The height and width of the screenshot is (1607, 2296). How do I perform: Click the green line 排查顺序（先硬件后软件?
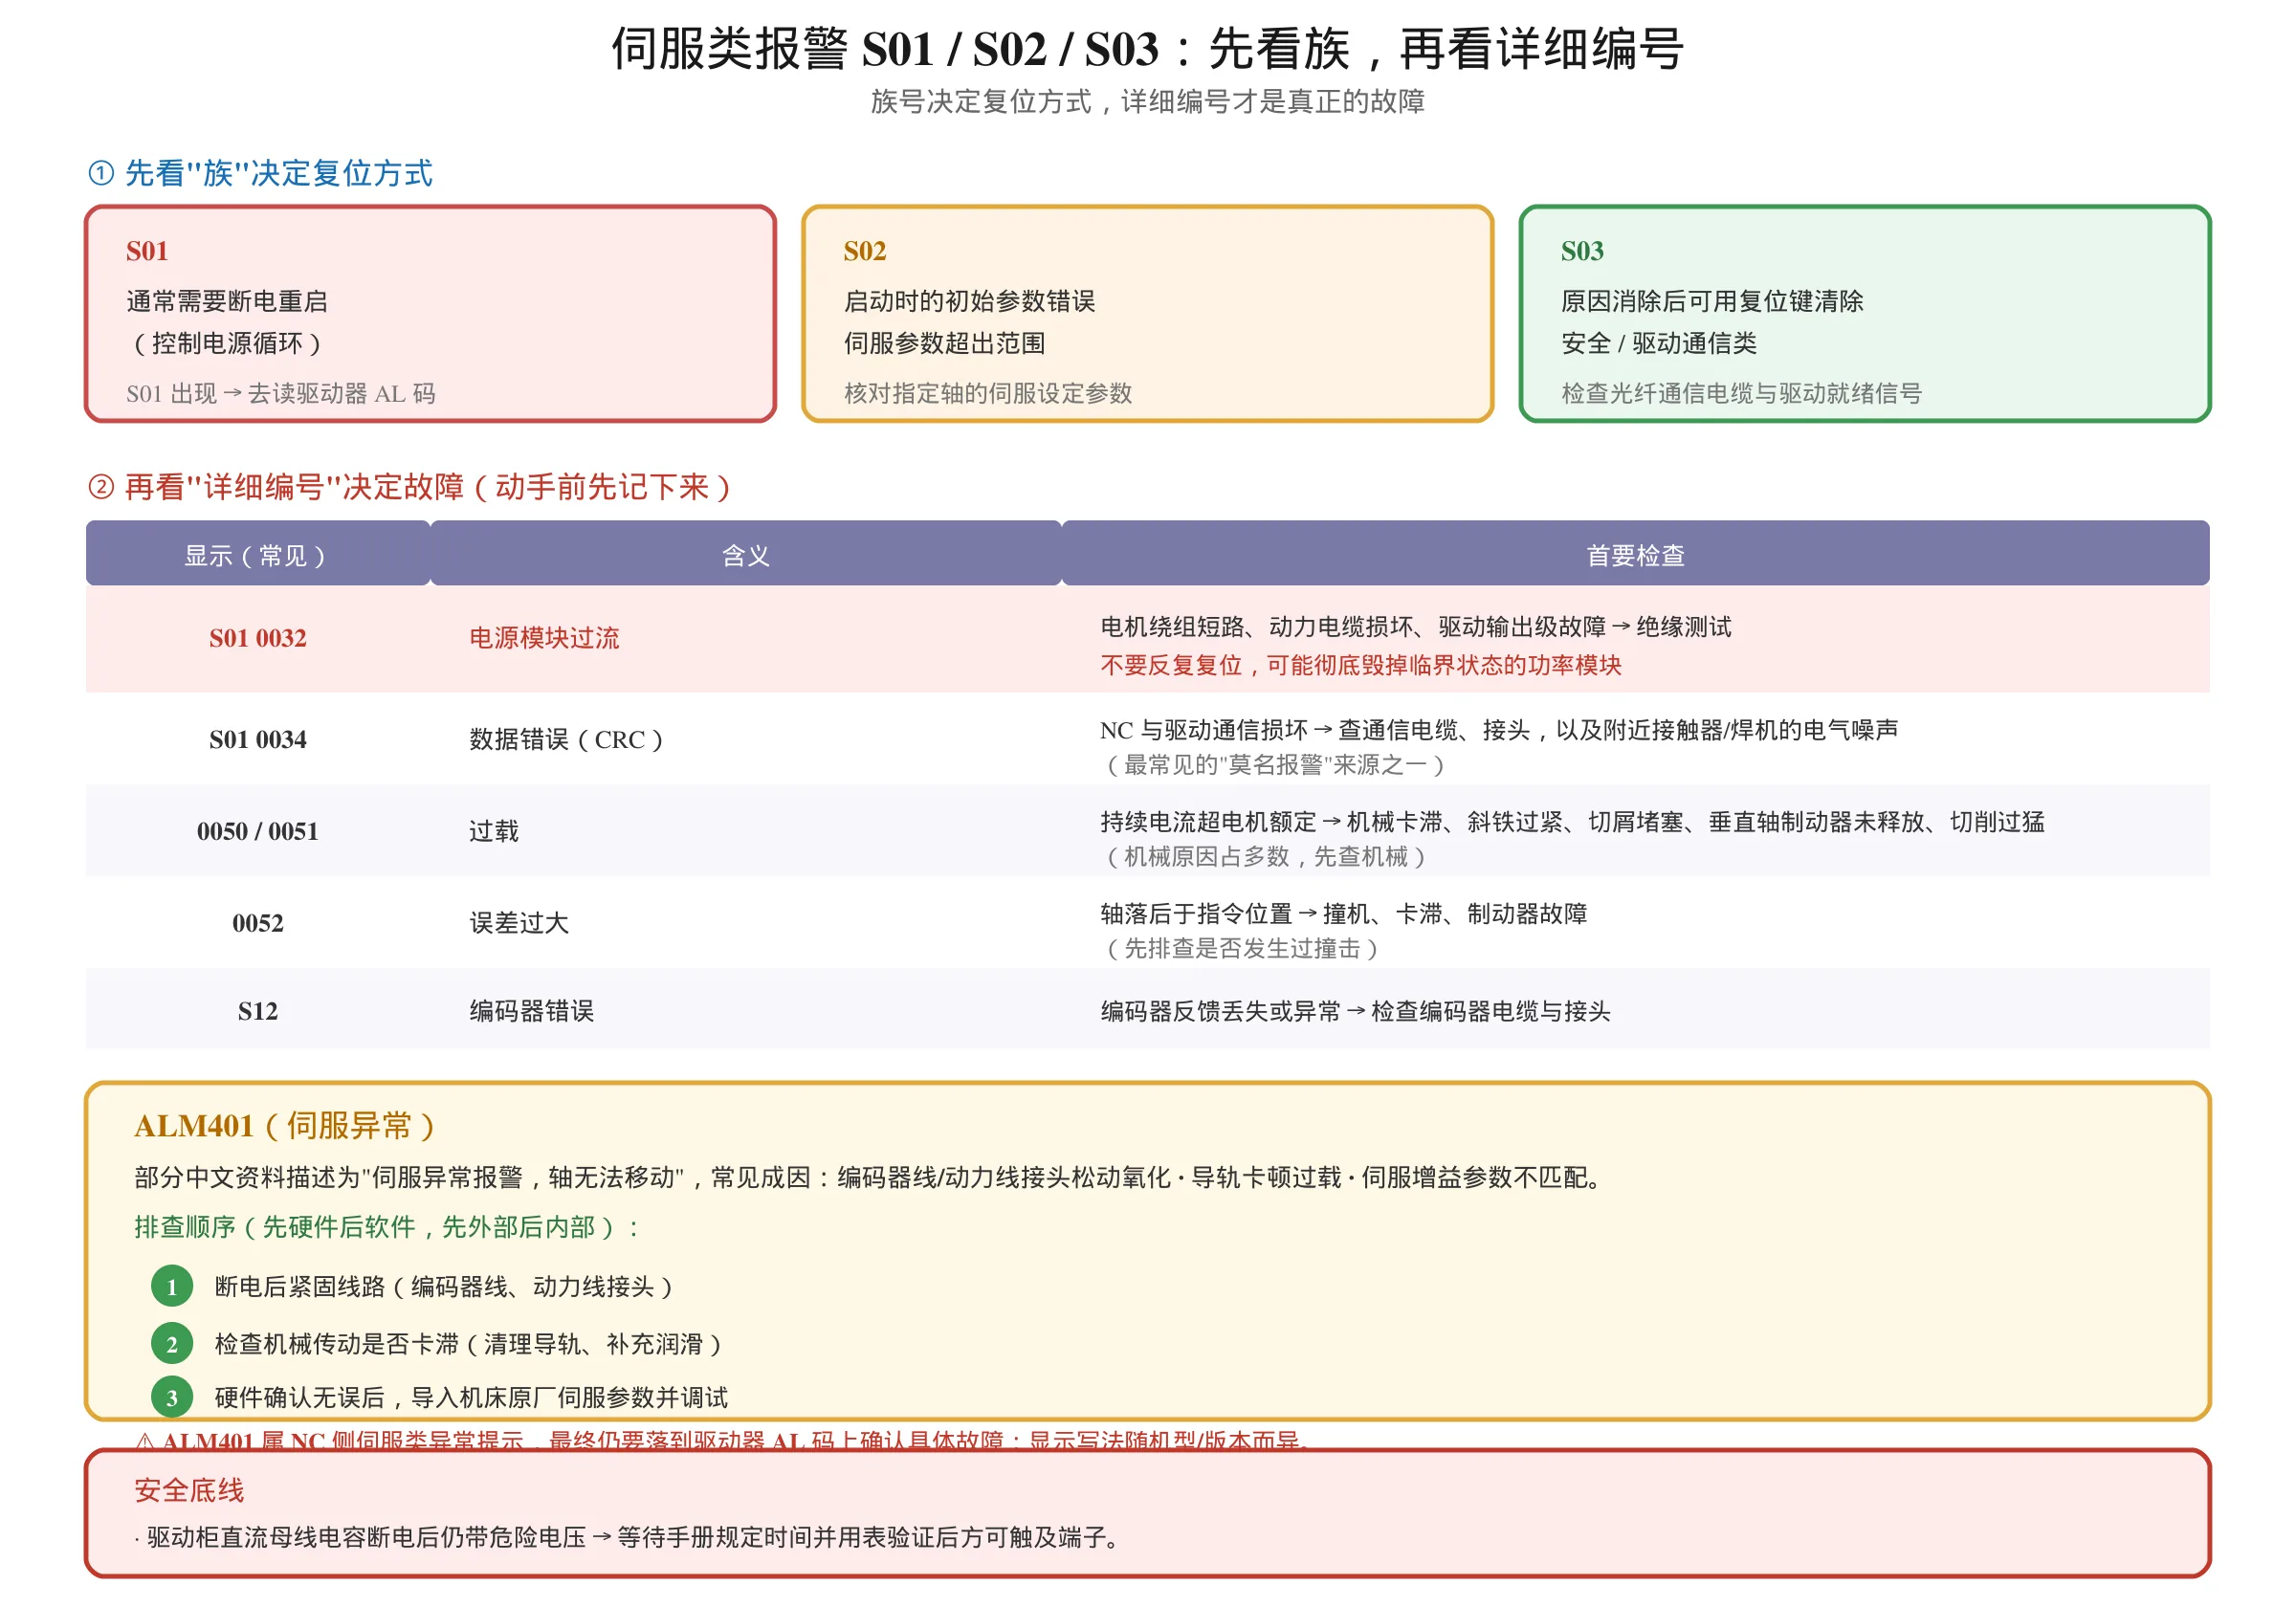[x=388, y=1227]
